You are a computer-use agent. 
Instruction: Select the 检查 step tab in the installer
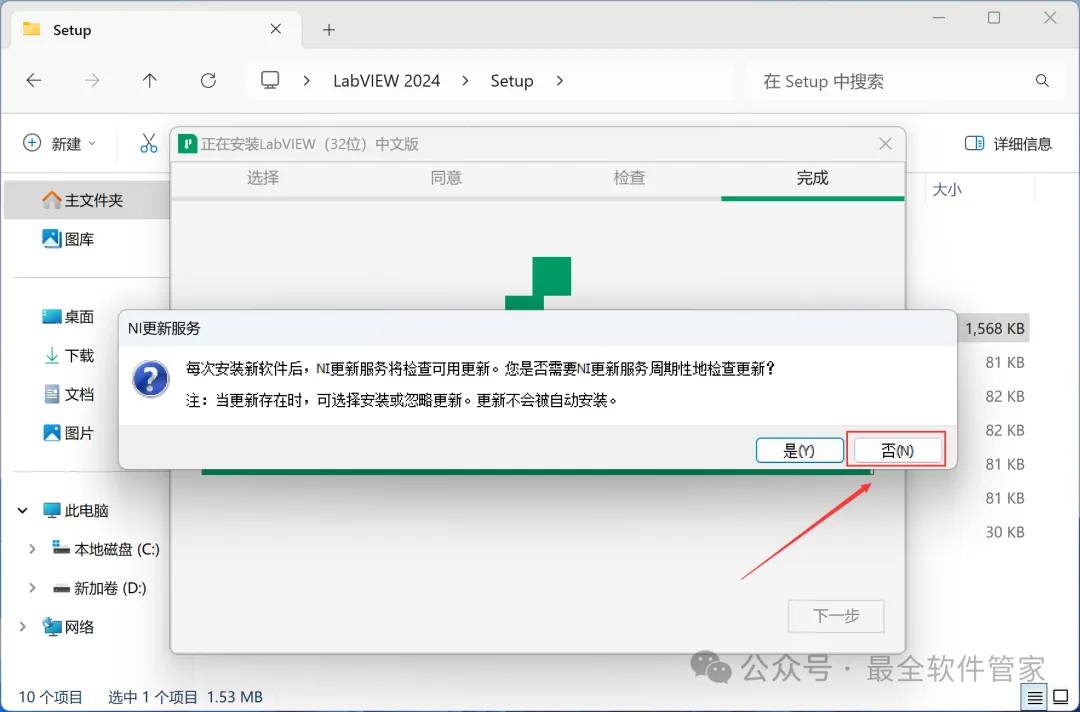(630, 178)
